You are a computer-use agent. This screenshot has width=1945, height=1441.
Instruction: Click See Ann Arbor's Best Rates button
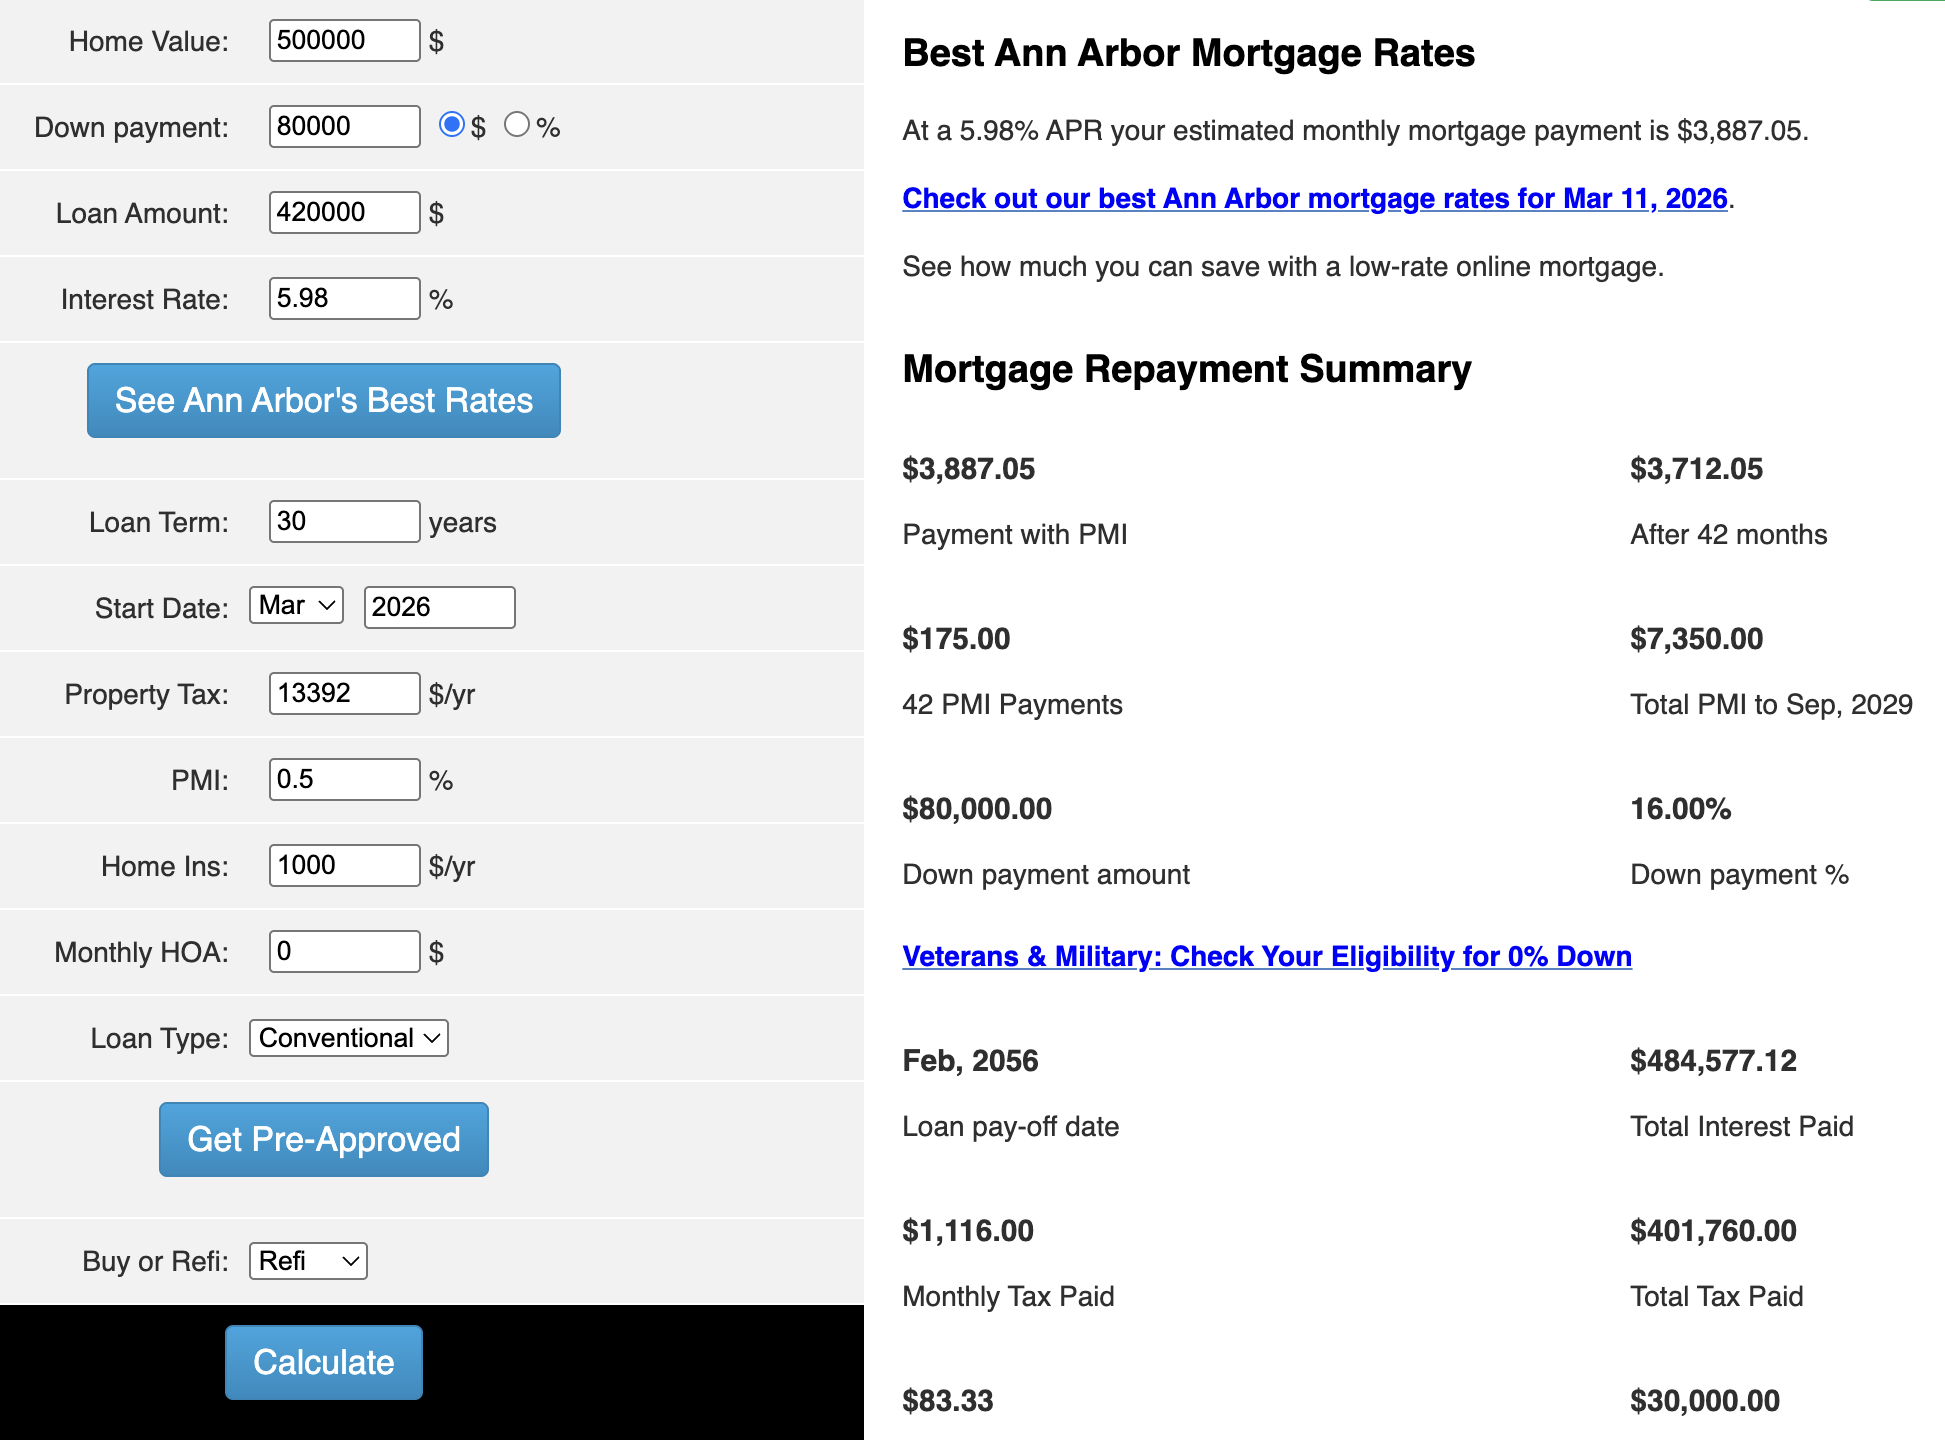tap(323, 400)
